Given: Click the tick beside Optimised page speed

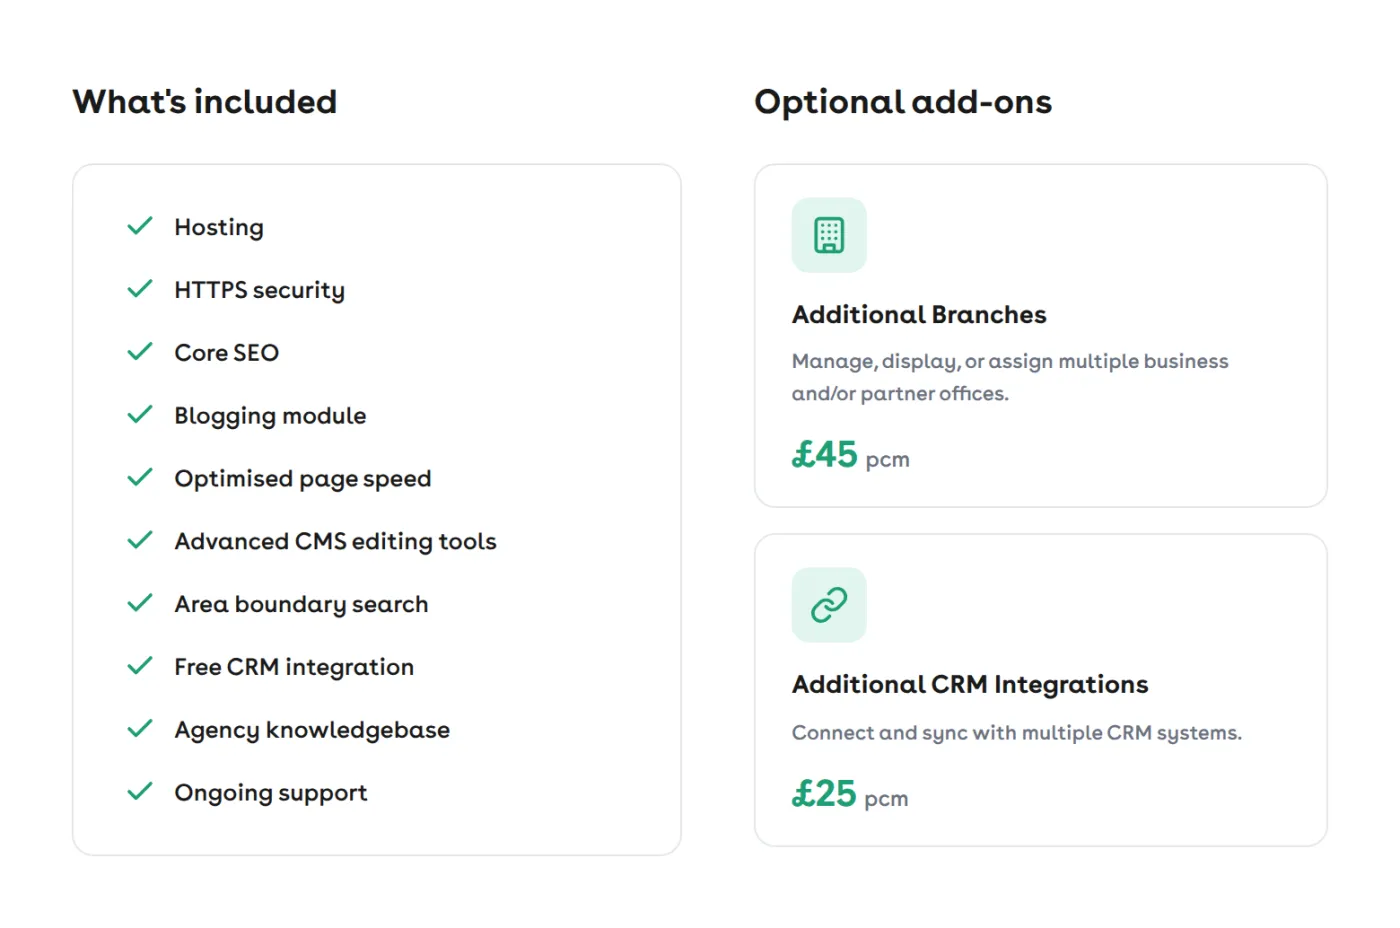Looking at the screenshot, I should (x=140, y=478).
